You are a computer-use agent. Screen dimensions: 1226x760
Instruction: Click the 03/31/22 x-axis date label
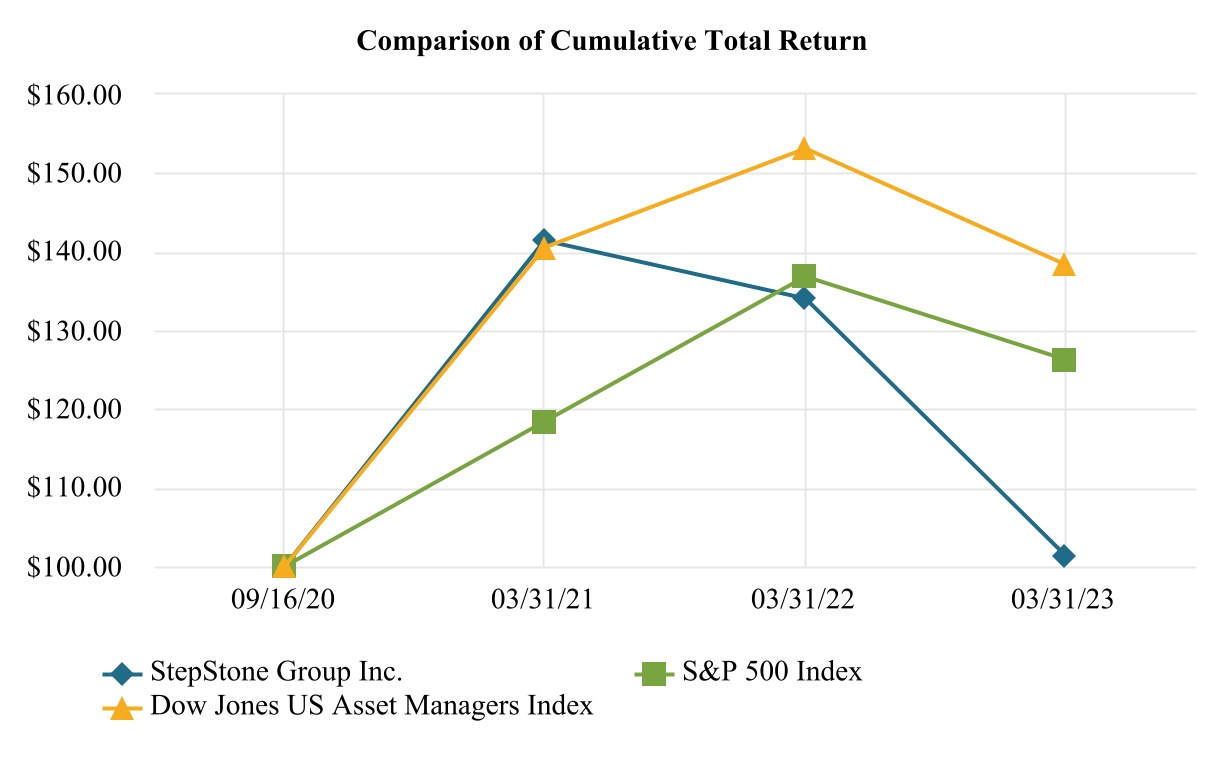coord(804,600)
